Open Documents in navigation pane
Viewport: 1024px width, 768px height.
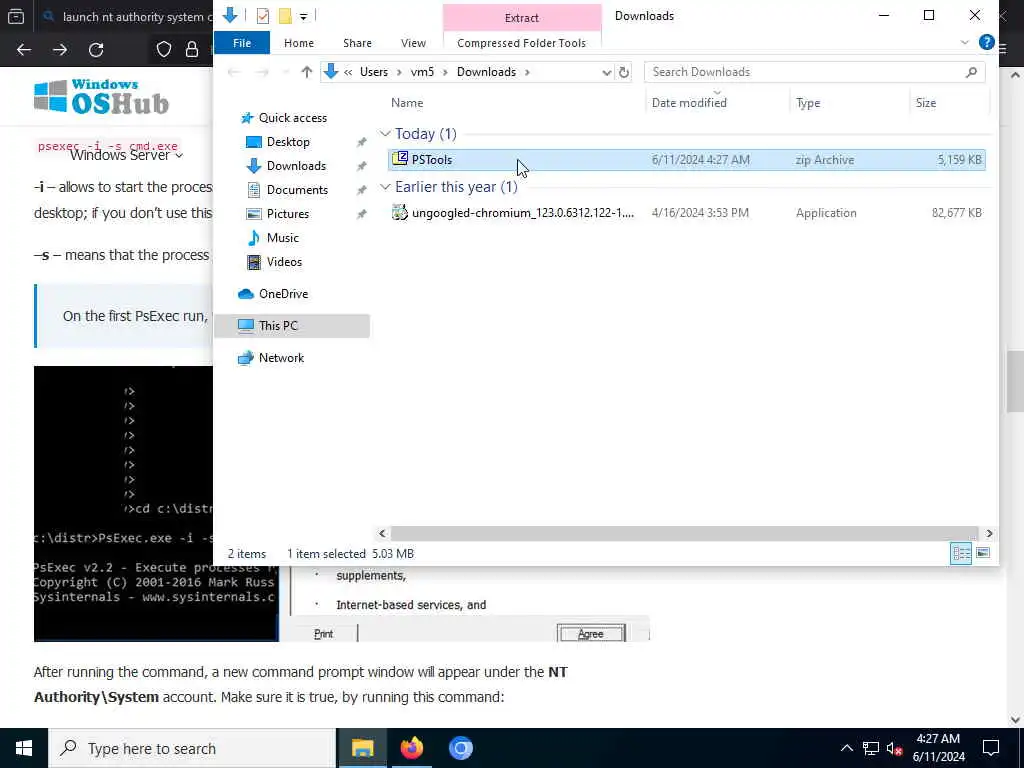click(x=297, y=190)
